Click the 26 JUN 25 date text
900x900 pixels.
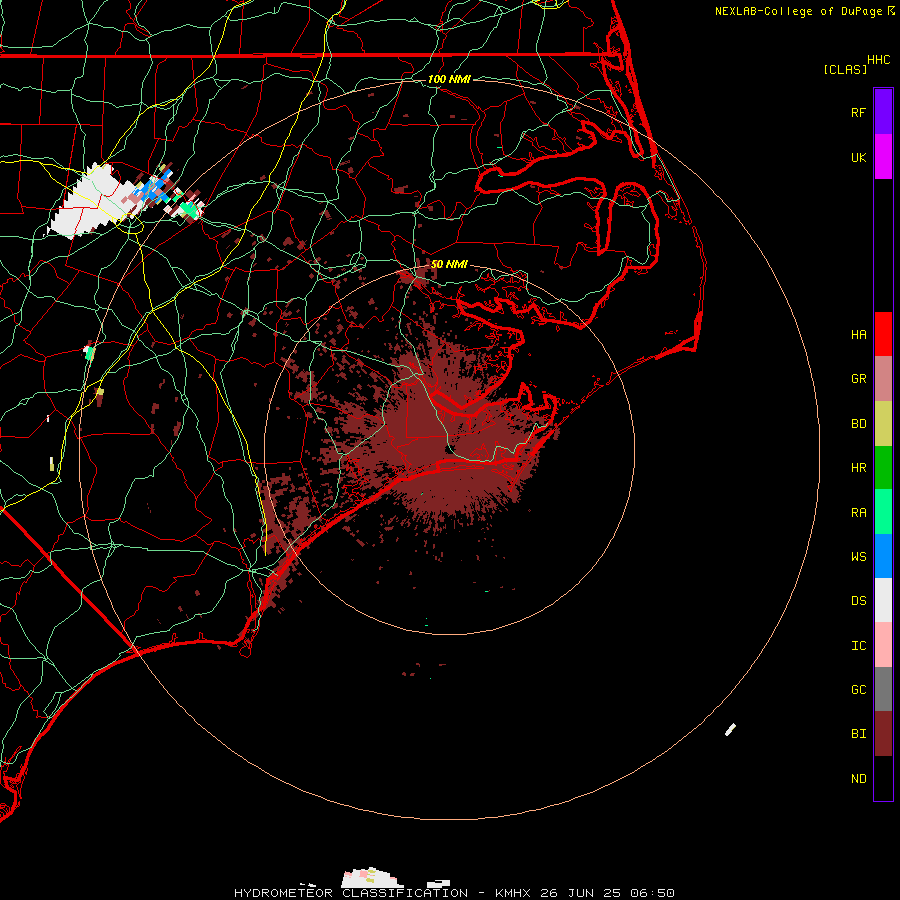pos(580,893)
